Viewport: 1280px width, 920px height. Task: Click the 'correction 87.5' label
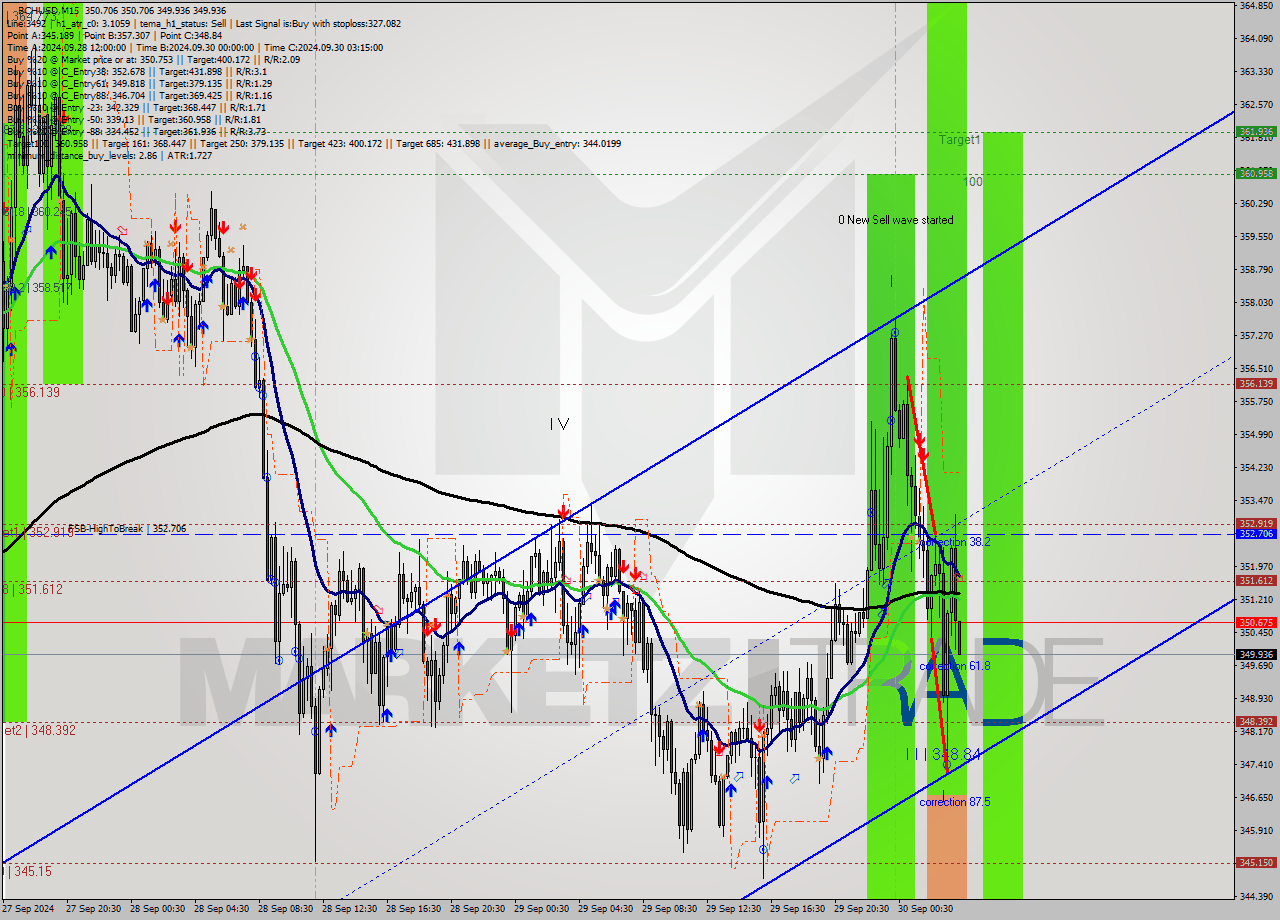955,801
